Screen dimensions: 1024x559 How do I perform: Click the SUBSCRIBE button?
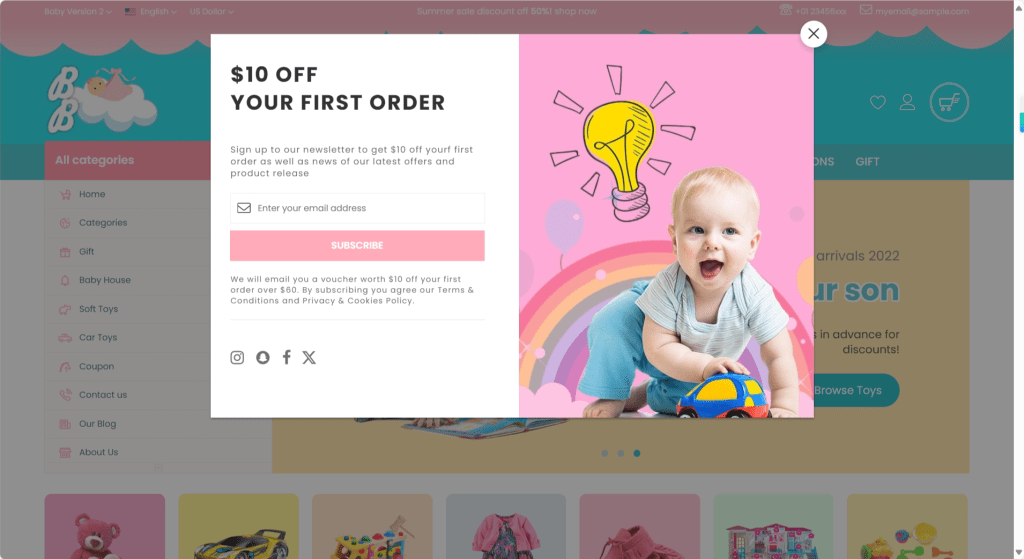357,246
